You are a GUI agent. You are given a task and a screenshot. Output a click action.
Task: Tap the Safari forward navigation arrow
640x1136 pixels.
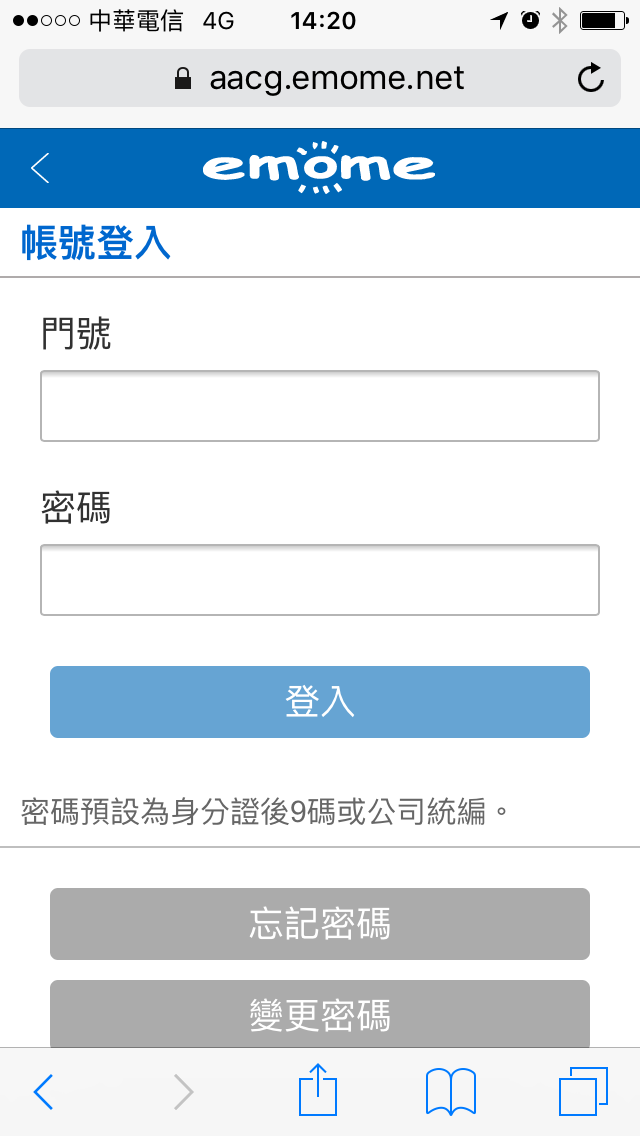[183, 1092]
